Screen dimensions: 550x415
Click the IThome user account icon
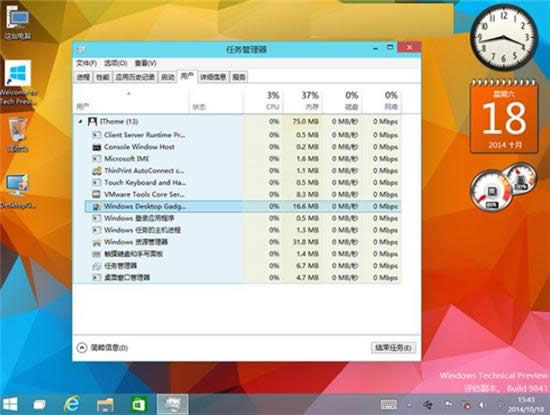[x=92, y=122]
